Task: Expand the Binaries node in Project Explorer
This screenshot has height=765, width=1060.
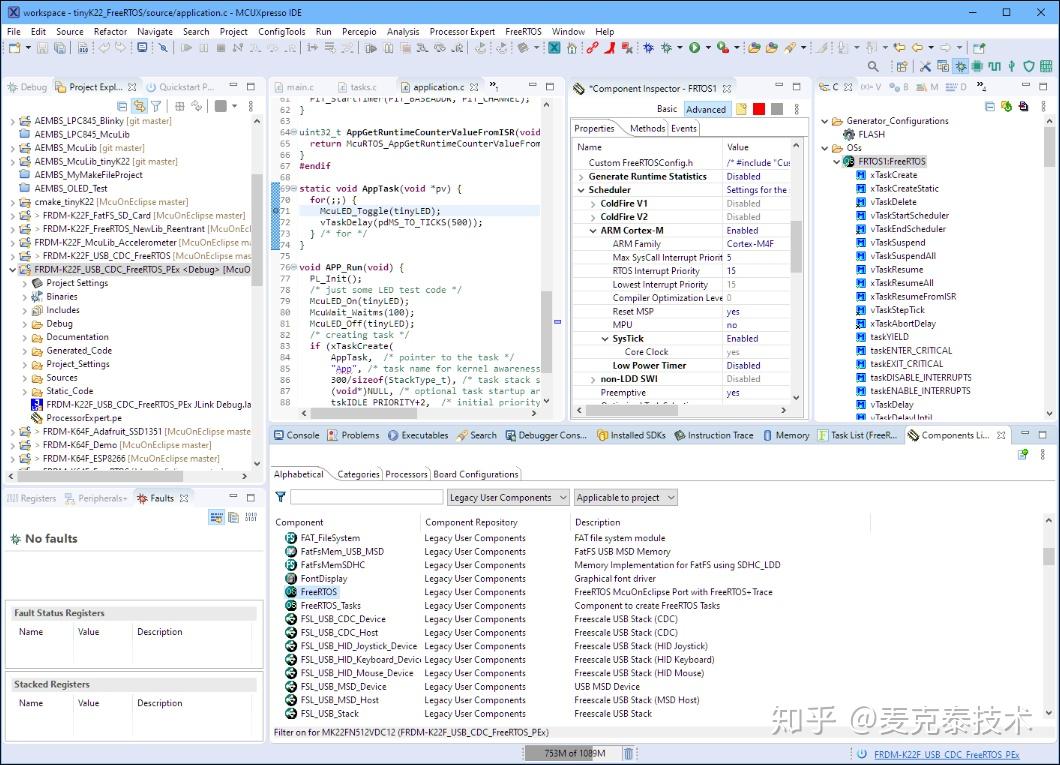Action: click(24, 296)
